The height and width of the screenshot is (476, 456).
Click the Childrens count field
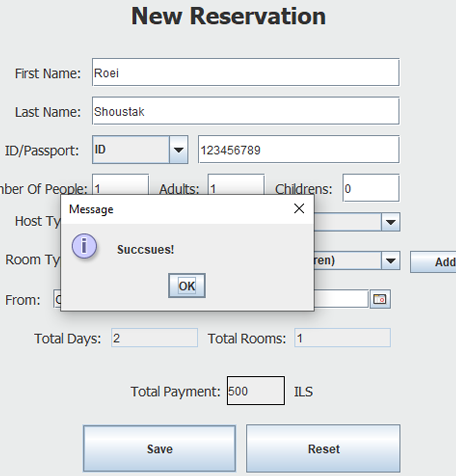371,188
